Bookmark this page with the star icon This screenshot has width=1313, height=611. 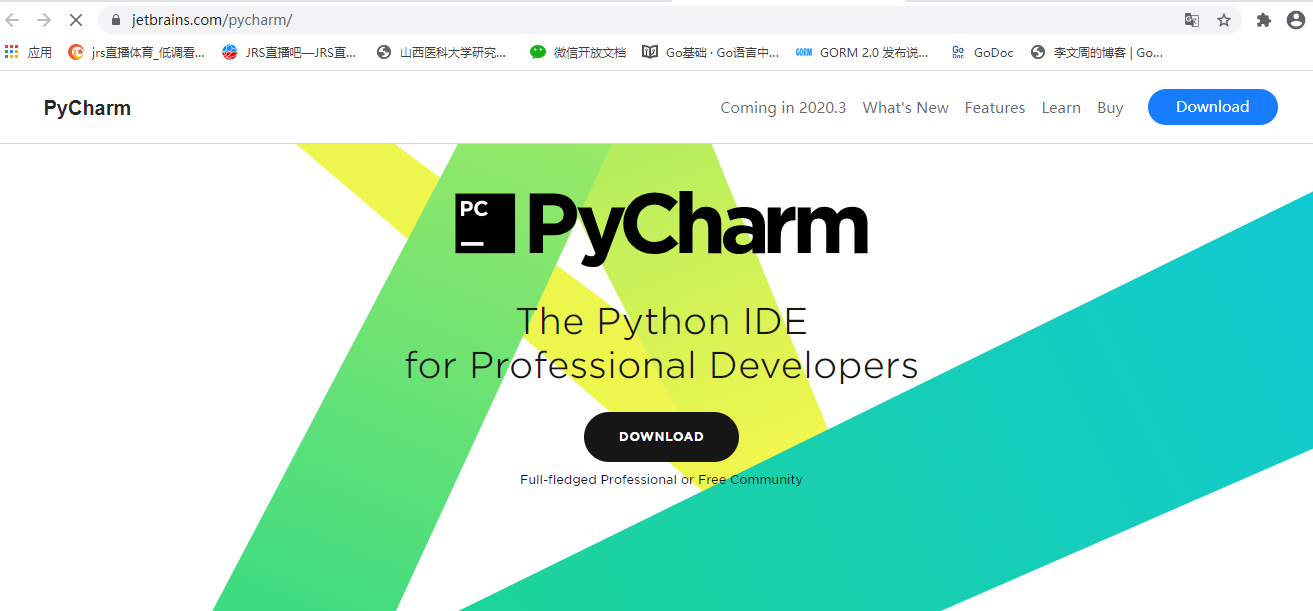[1224, 20]
